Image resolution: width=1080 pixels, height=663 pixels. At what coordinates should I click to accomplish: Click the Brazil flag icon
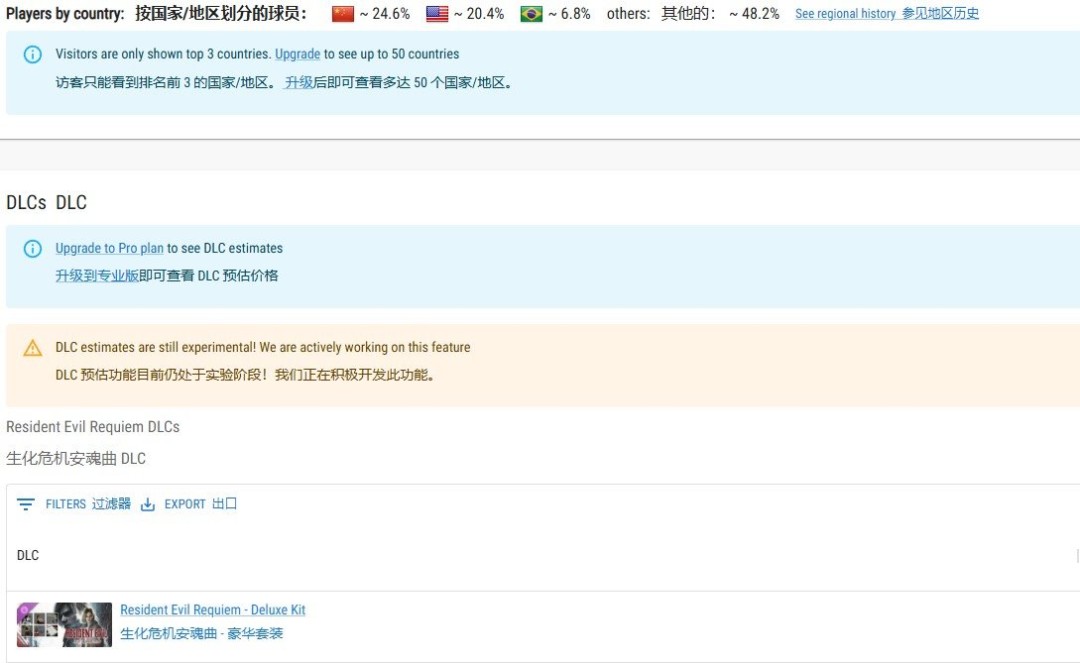click(x=530, y=13)
